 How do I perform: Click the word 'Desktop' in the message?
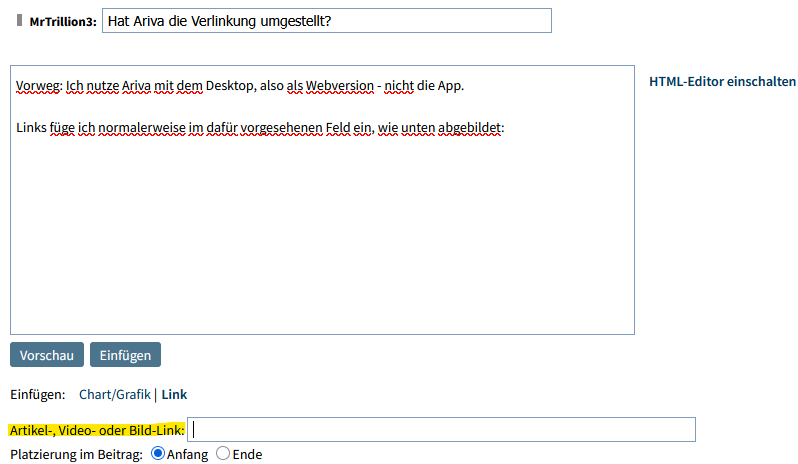230,86
